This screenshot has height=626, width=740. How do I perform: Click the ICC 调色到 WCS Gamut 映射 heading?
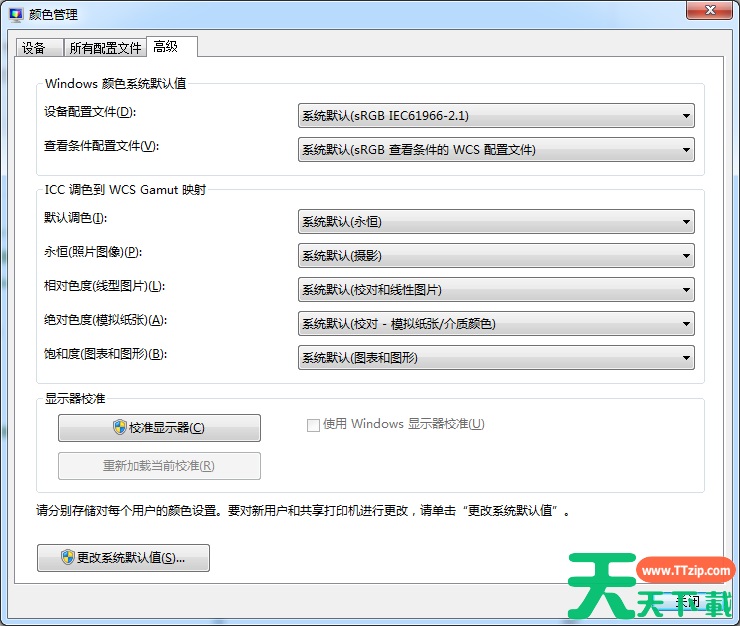pos(125,189)
